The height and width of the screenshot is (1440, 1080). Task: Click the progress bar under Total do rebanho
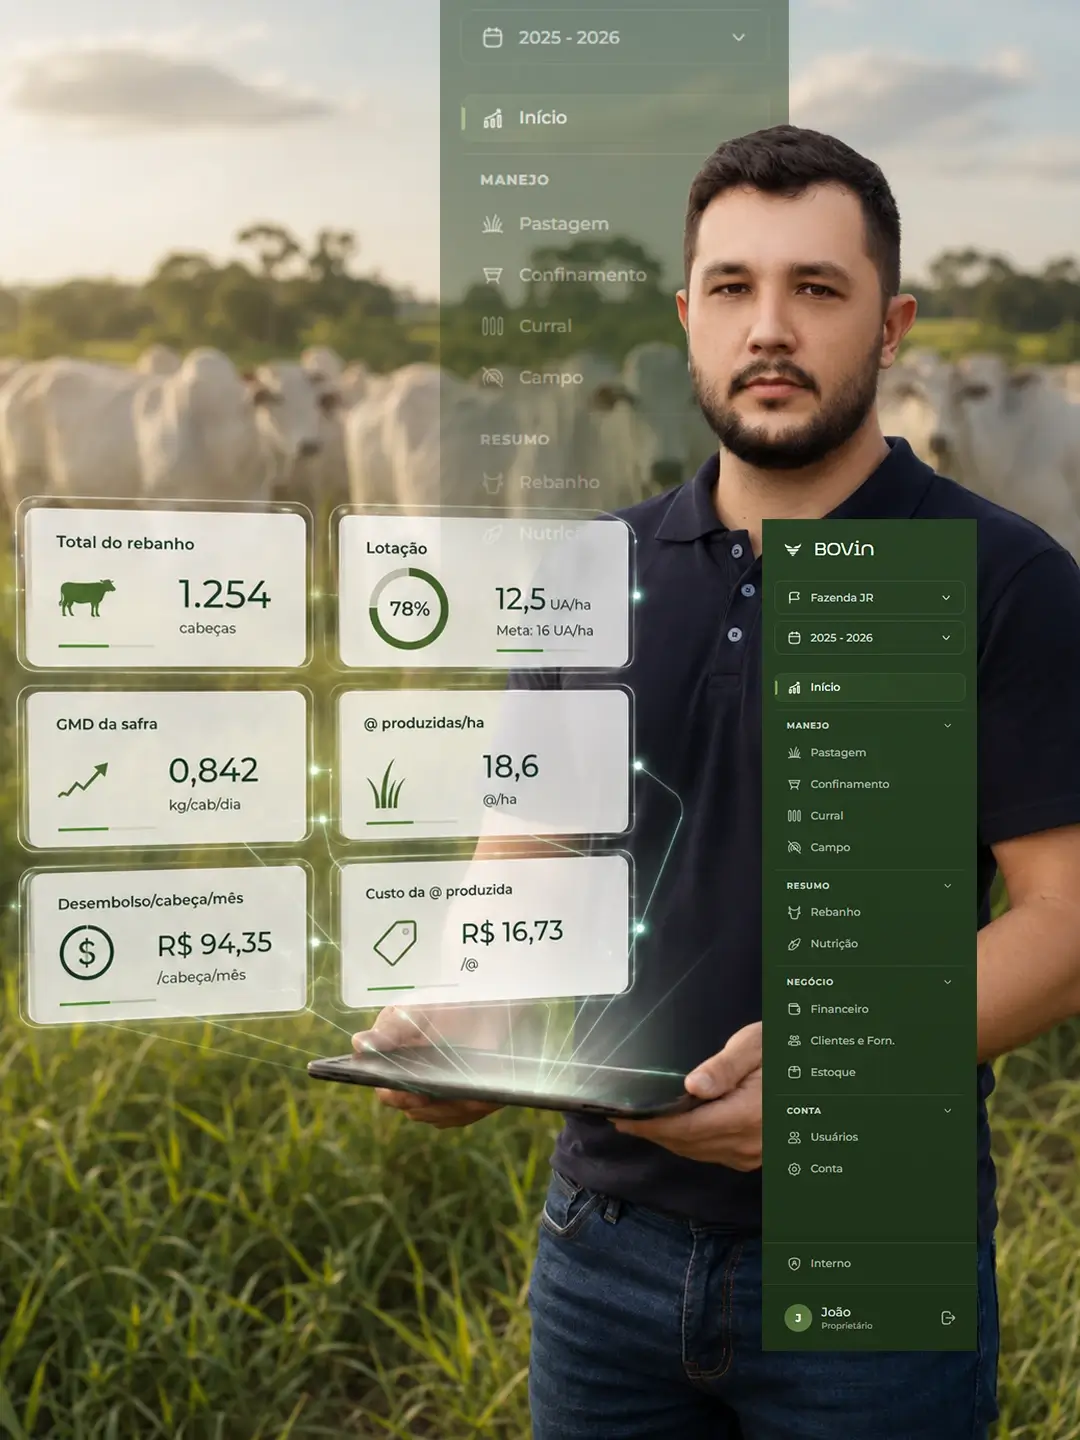pos(107,646)
